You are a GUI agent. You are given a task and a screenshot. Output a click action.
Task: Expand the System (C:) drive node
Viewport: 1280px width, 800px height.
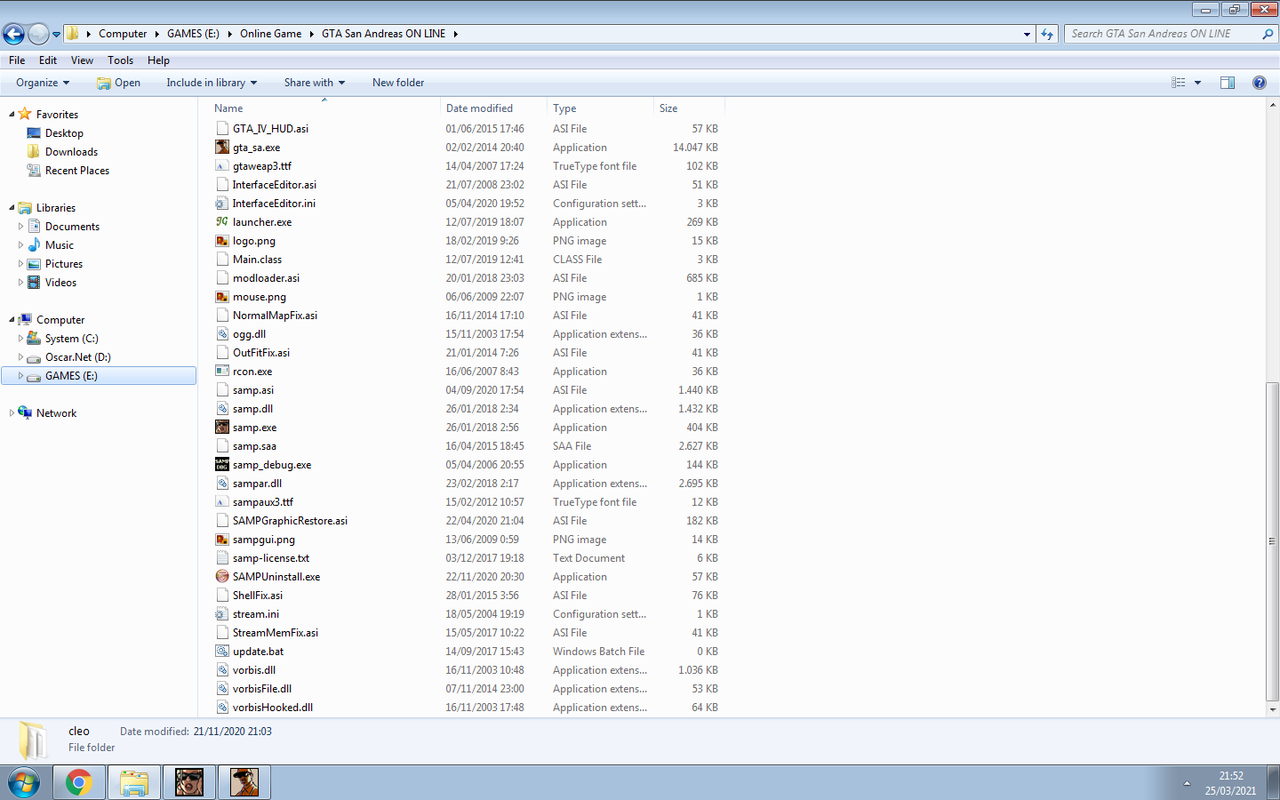click(x=20, y=339)
